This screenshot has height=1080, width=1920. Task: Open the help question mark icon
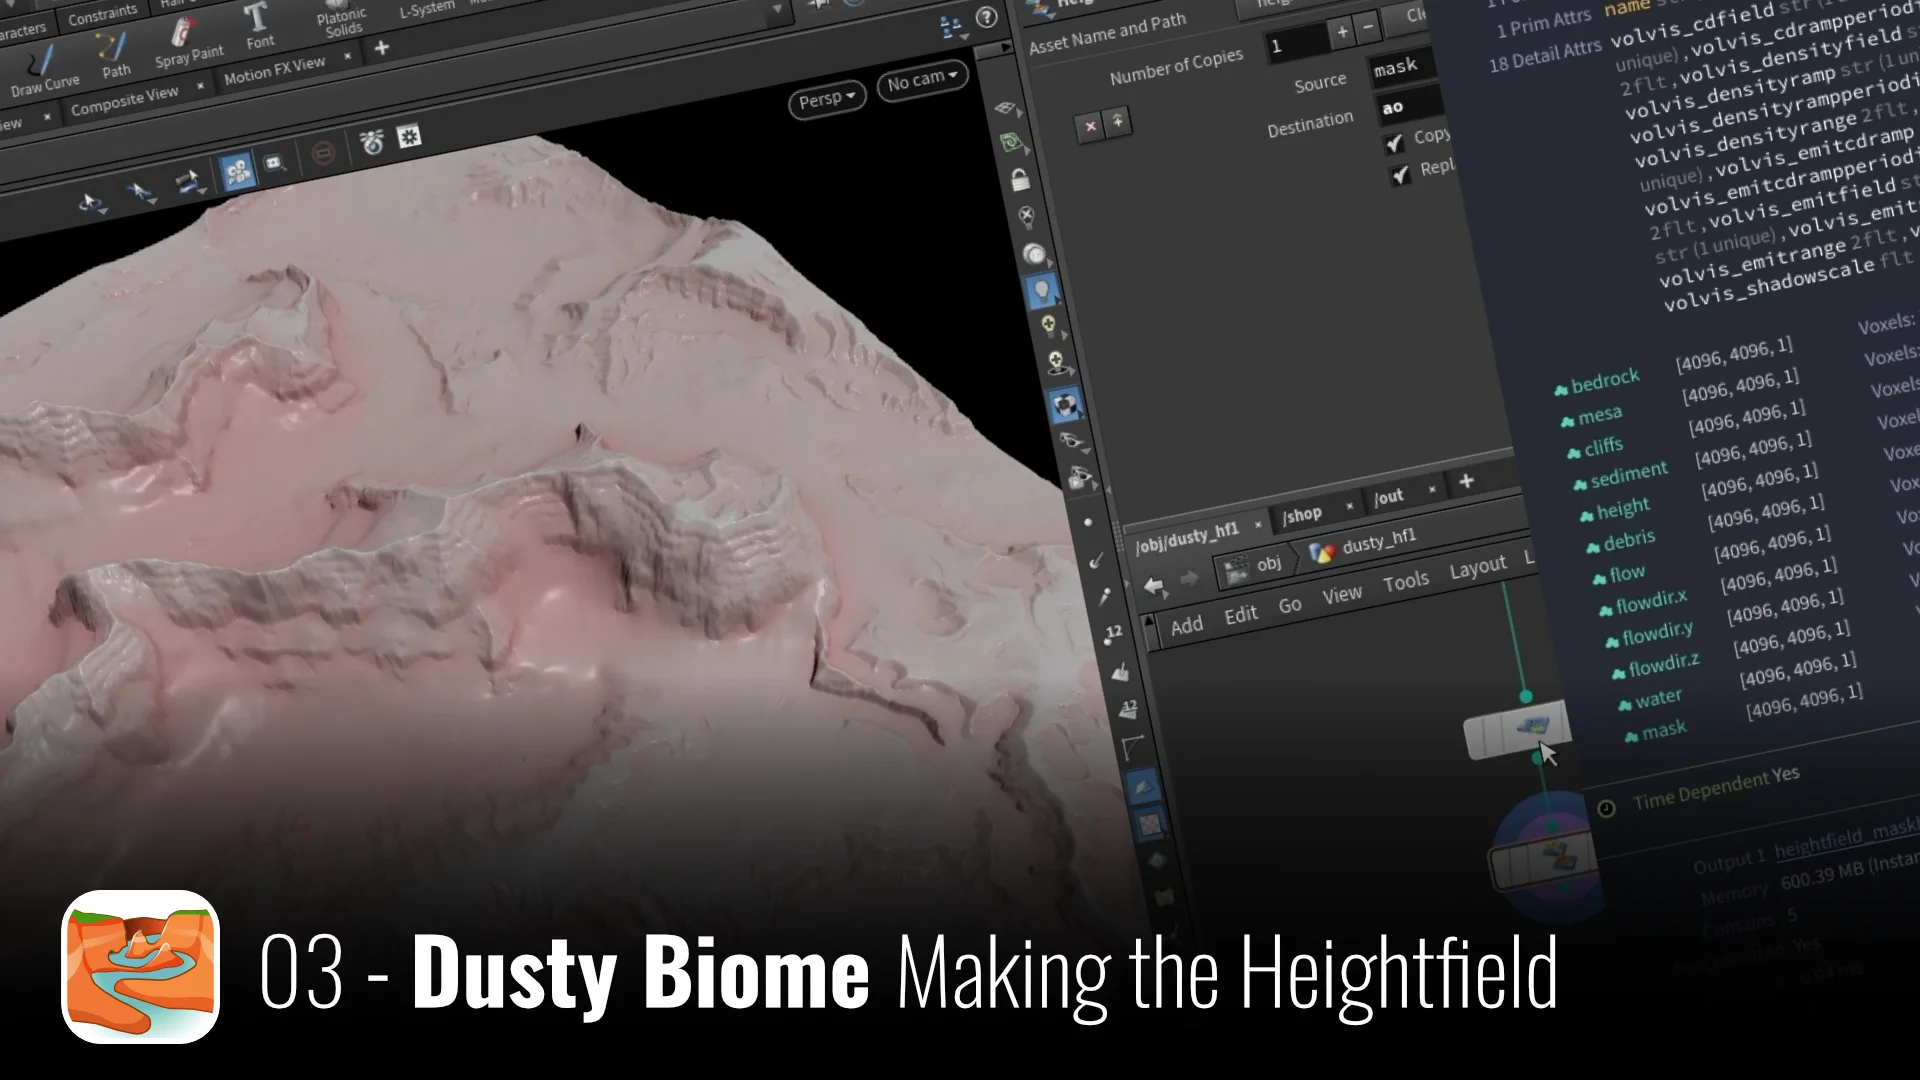986,17
